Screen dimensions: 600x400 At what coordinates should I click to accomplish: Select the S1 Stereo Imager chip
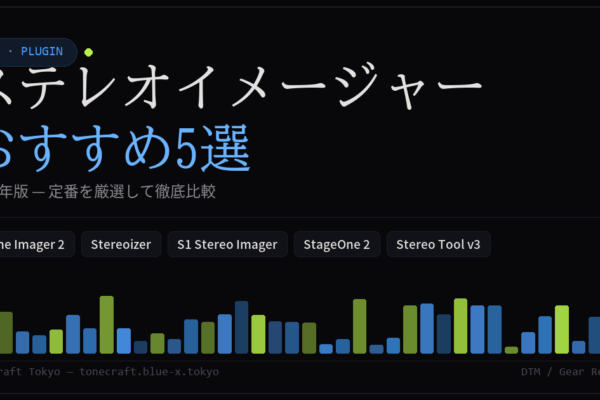point(227,244)
